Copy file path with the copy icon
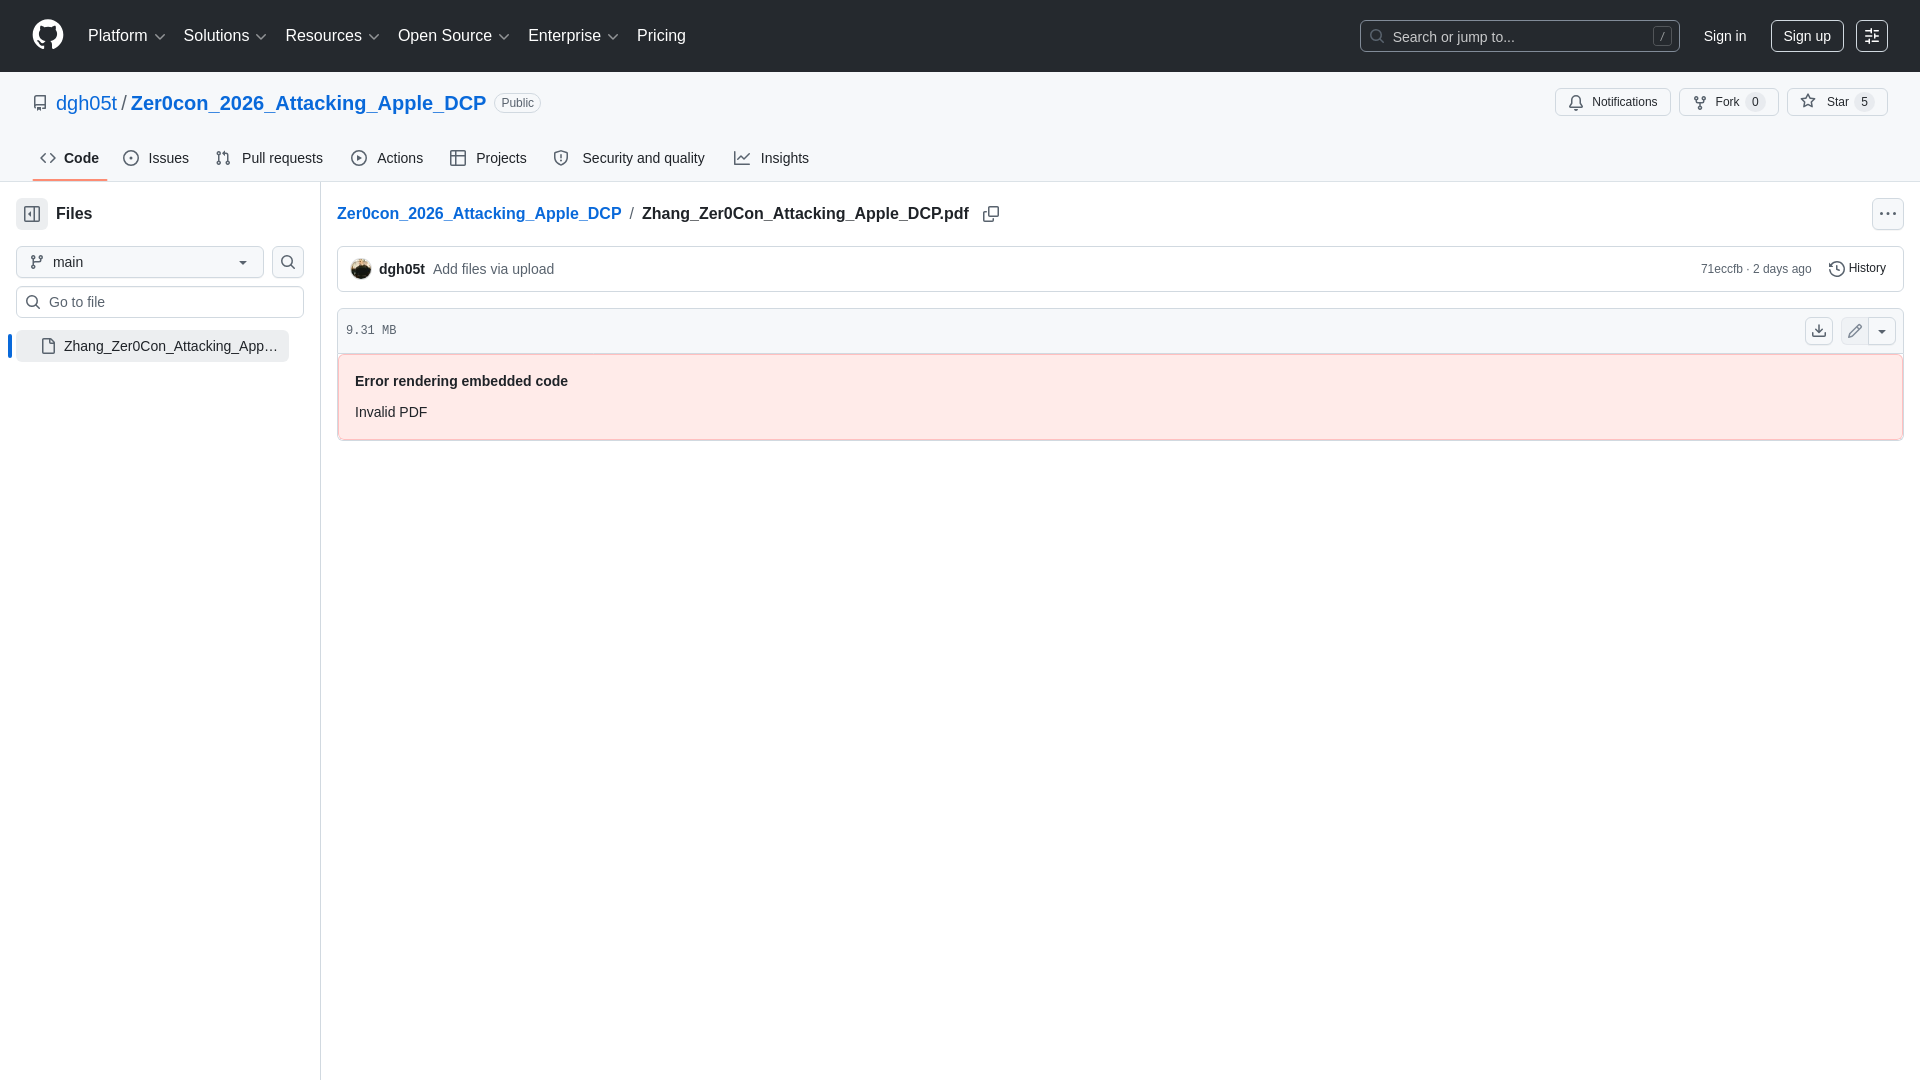 click(x=991, y=214)
